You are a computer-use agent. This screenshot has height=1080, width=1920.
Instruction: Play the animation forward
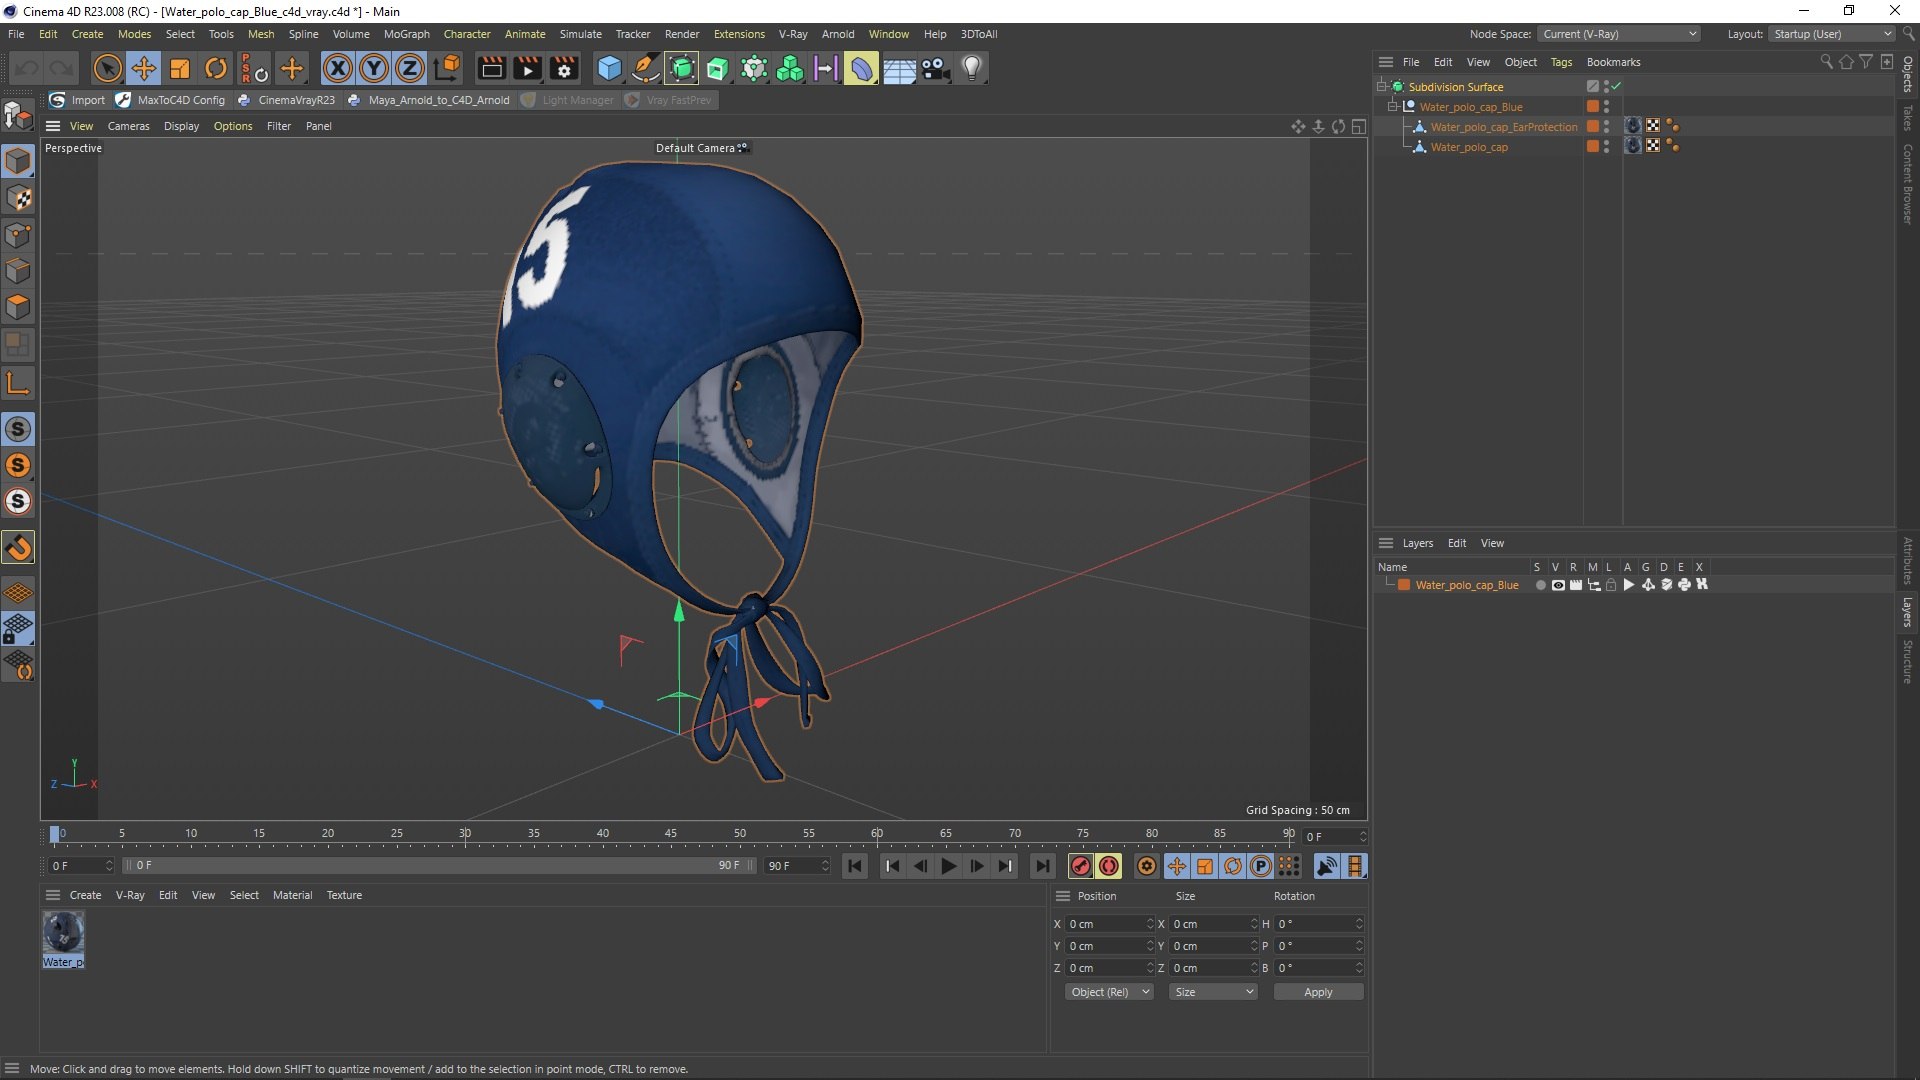(x=948, y=867)
